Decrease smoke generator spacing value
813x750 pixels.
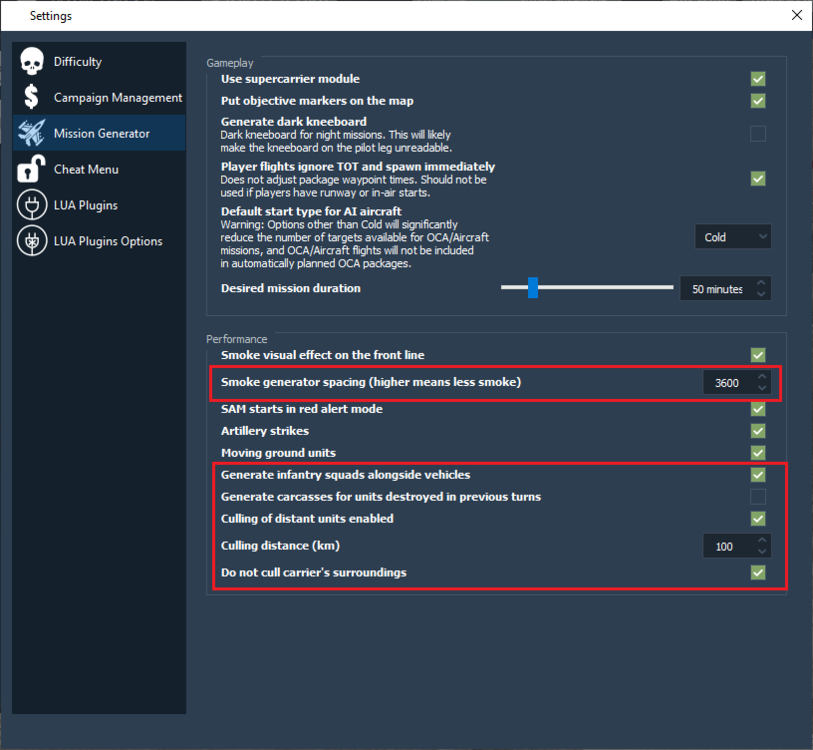[x=762, y=388]
